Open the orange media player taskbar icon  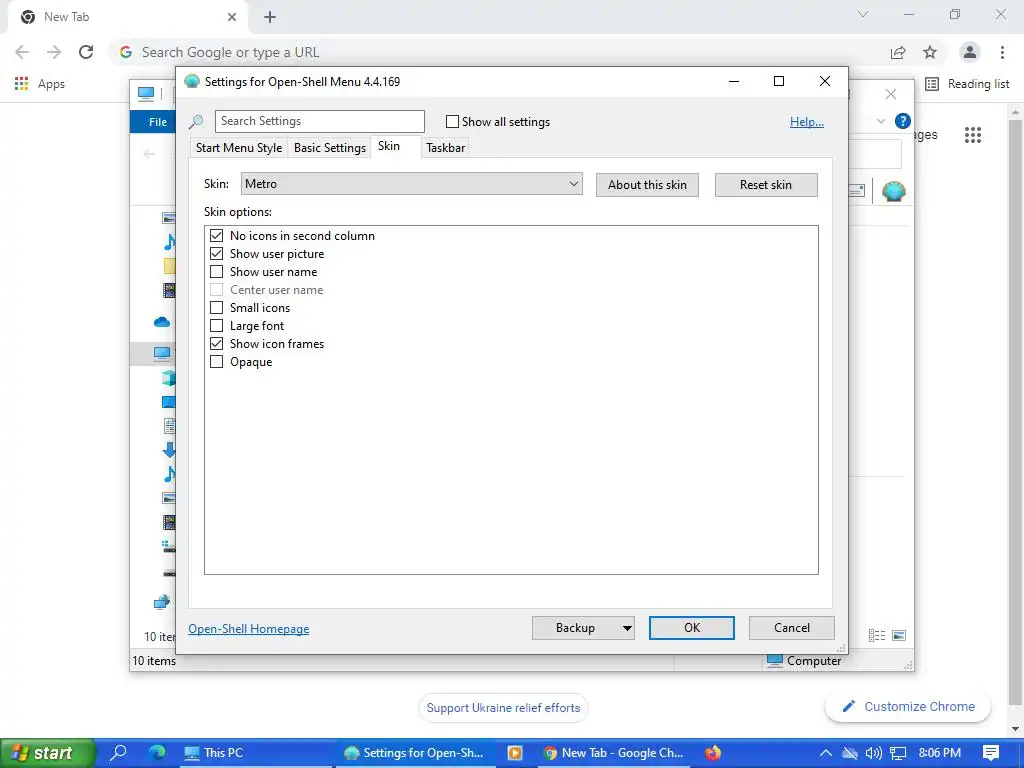pos(515,752)
